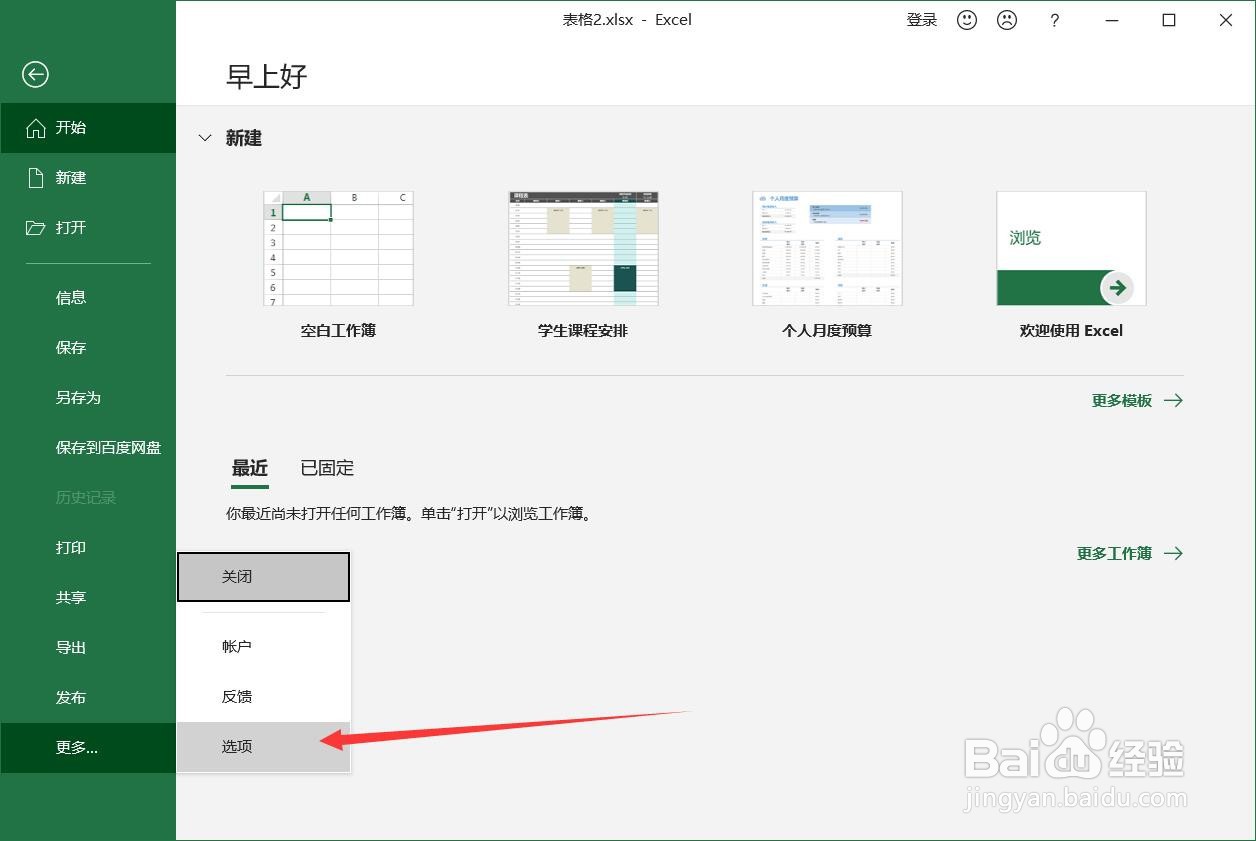The height and width of the screenshot is (841, 1256).
Task: Click the open folder icon next to 打开
Action: (36, 228)
